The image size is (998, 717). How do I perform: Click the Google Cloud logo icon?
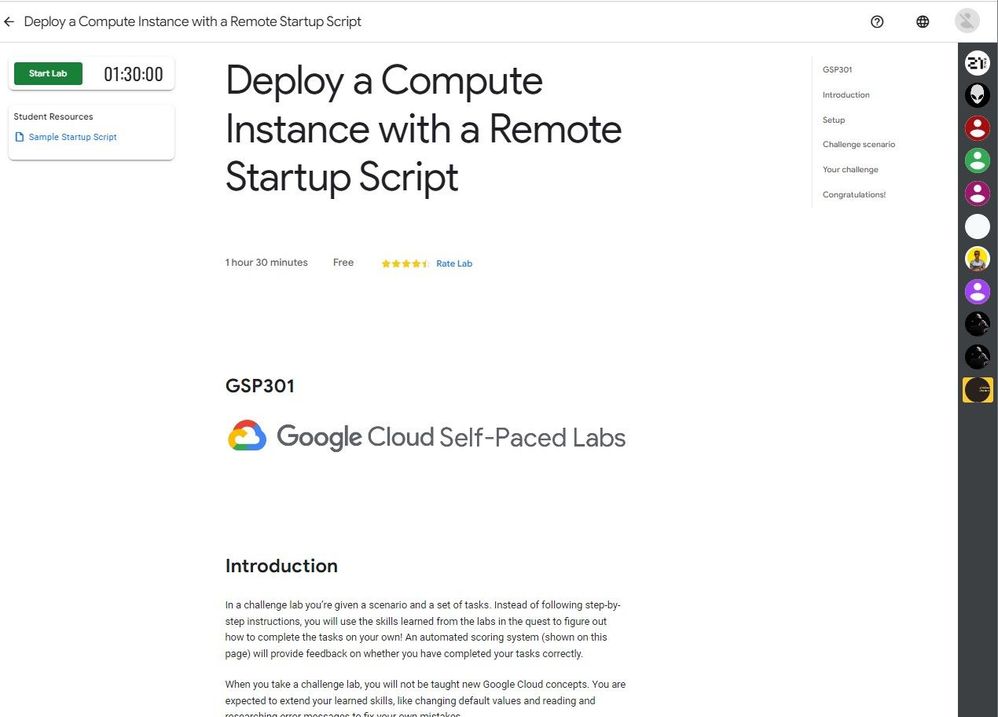pos(247,436)
